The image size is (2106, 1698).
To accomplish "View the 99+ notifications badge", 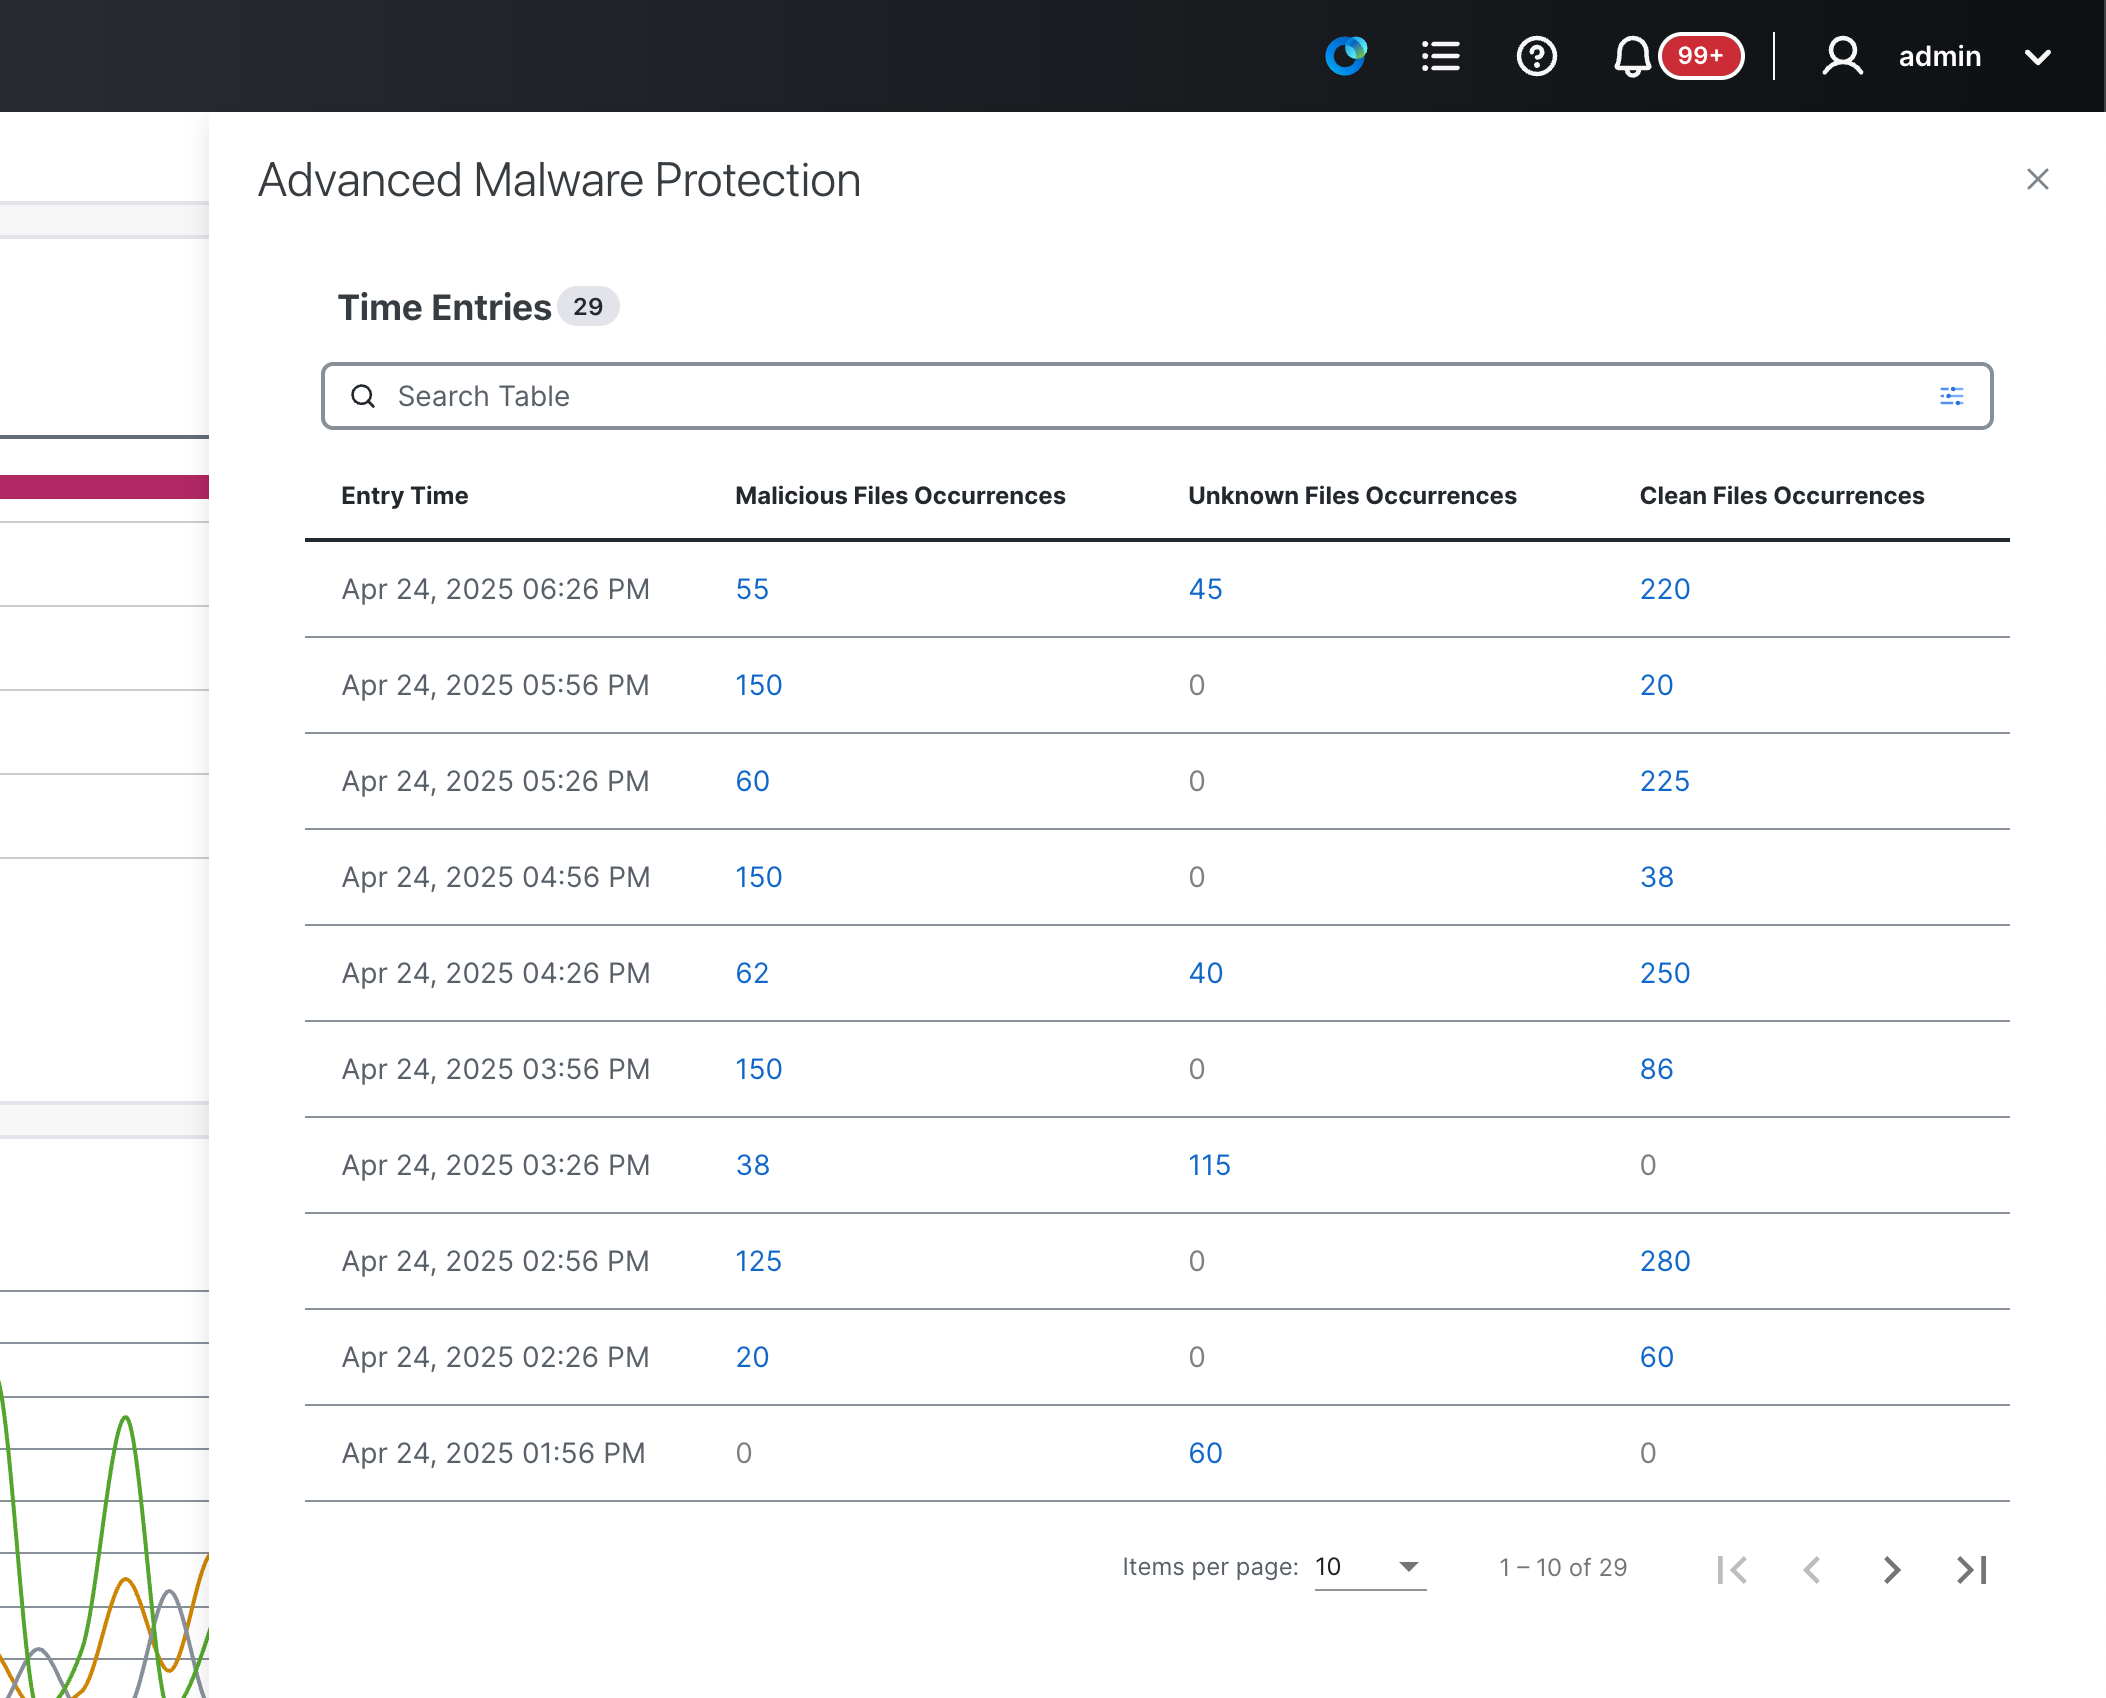I will tap(1701, 56).
